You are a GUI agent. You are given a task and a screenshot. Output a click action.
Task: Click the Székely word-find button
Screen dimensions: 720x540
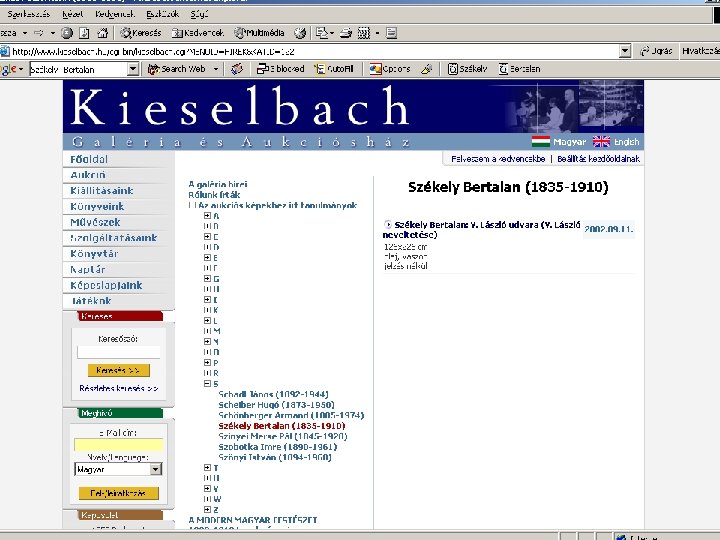click(467, 69)
